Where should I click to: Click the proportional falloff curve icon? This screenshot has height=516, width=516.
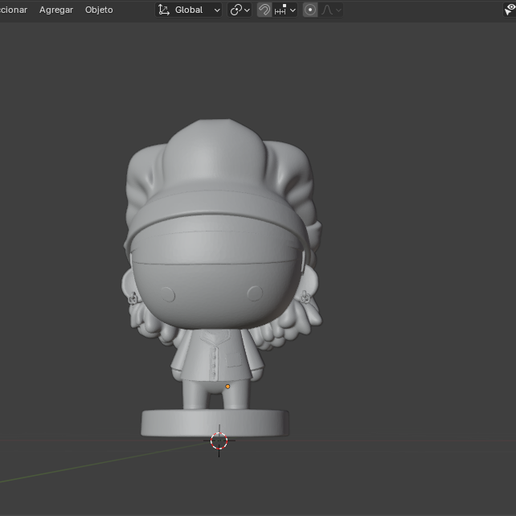coord(327,10)
